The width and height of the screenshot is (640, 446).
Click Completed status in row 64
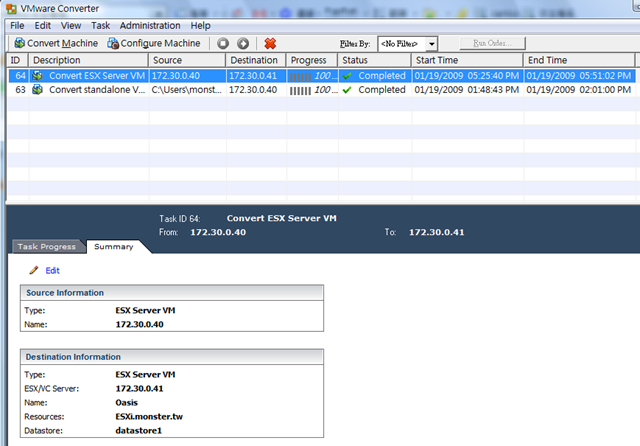click(382, 76)
